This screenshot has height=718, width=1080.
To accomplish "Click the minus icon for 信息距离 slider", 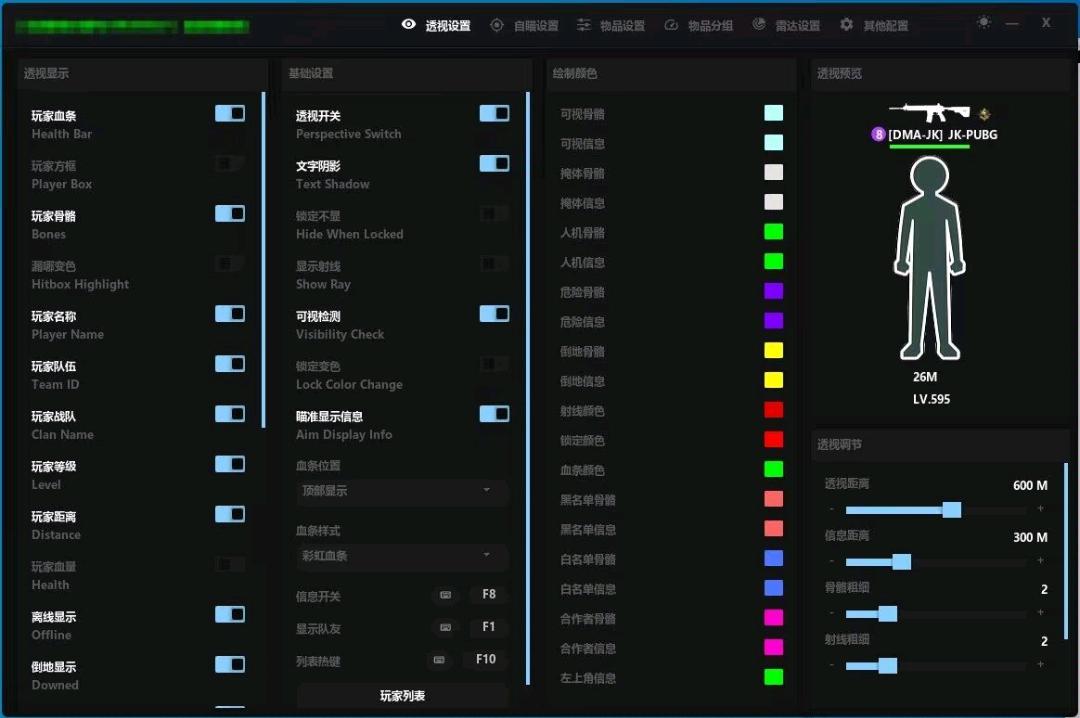I will point(832,562).
